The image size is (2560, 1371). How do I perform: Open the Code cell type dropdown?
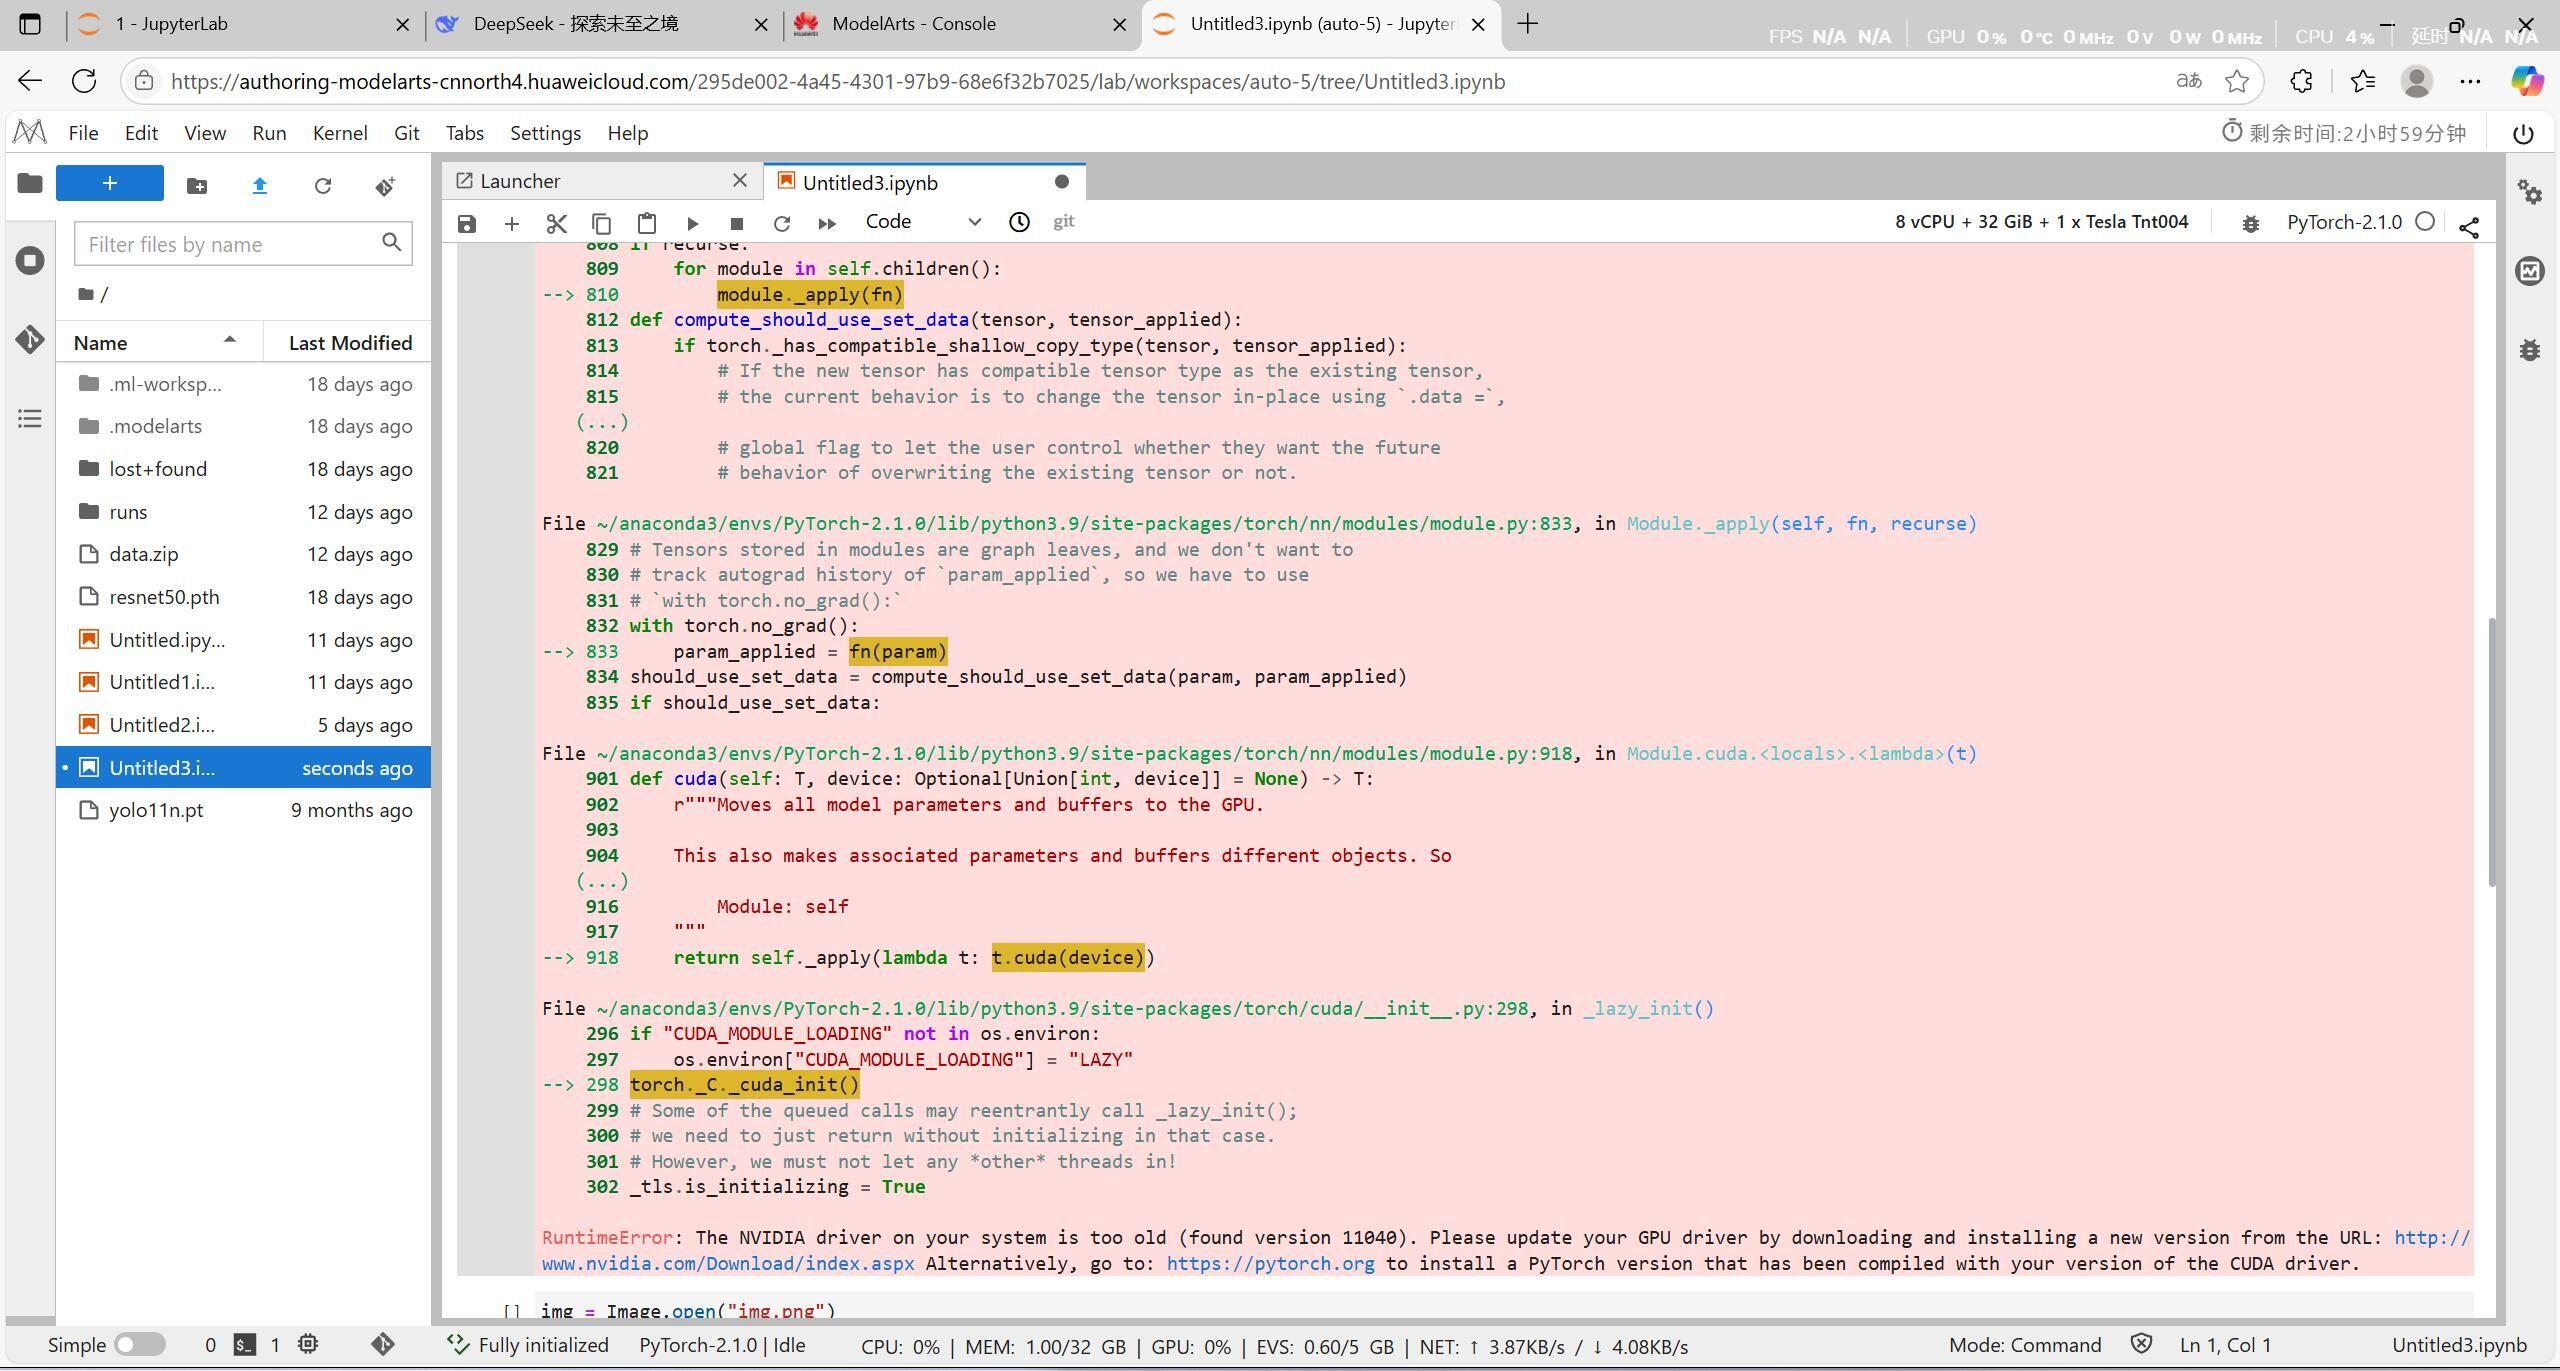pos(922,222)
